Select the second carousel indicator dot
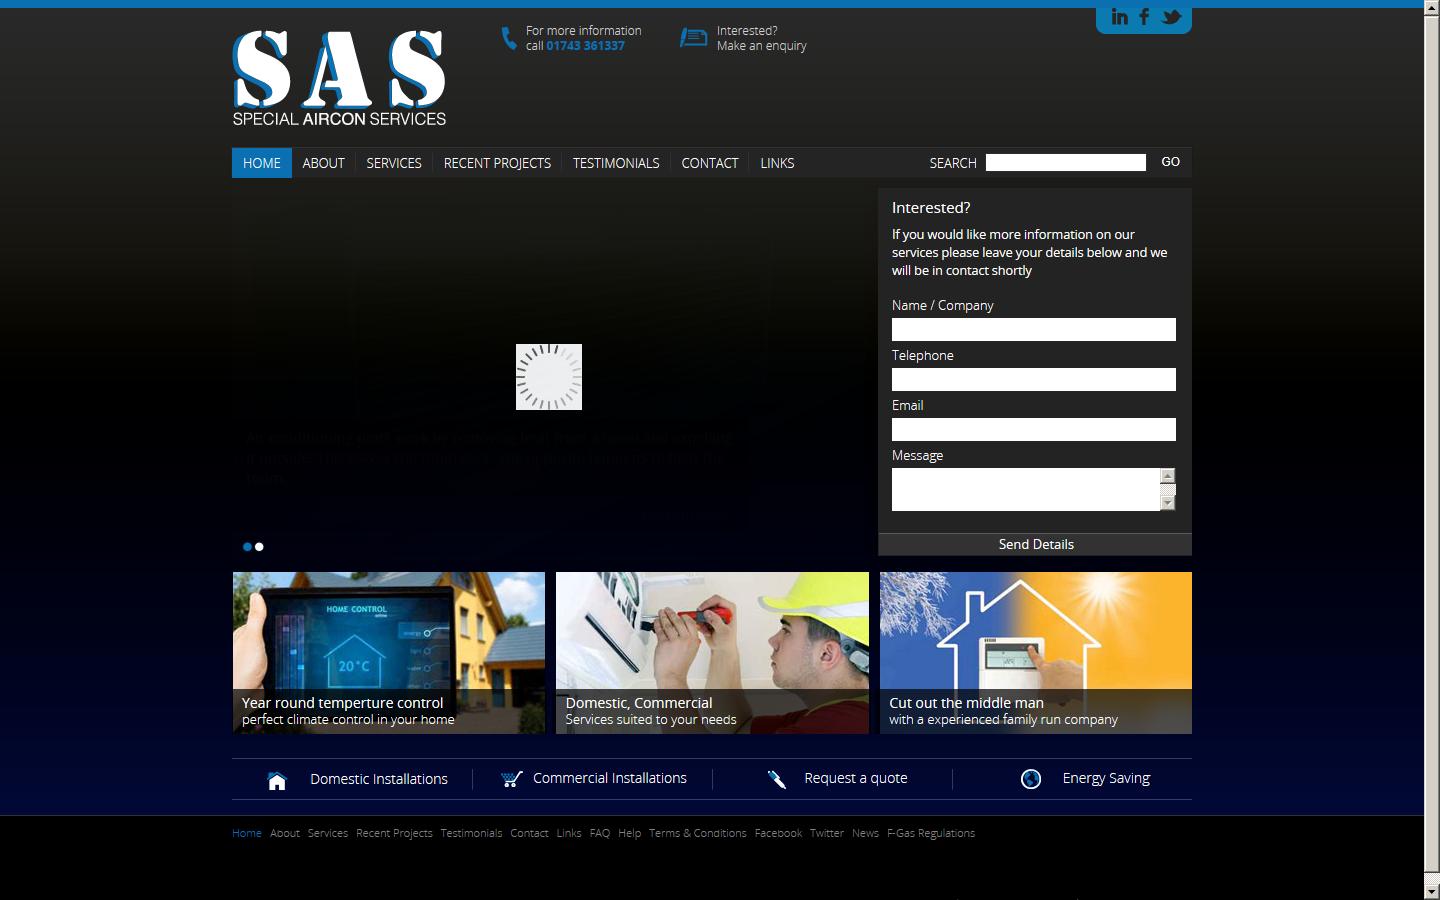The height and width of the screenshot is (900, 1440). [260, 546]
